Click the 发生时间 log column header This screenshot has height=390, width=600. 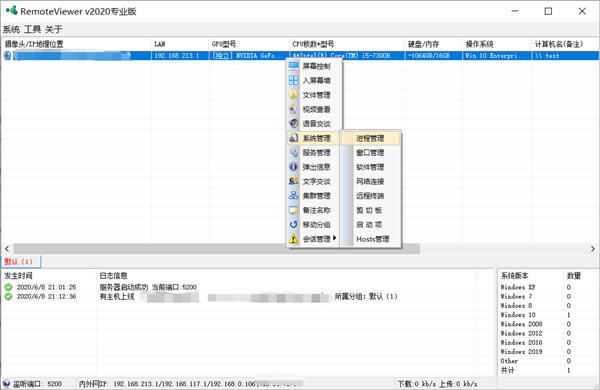tap(49, 276)
